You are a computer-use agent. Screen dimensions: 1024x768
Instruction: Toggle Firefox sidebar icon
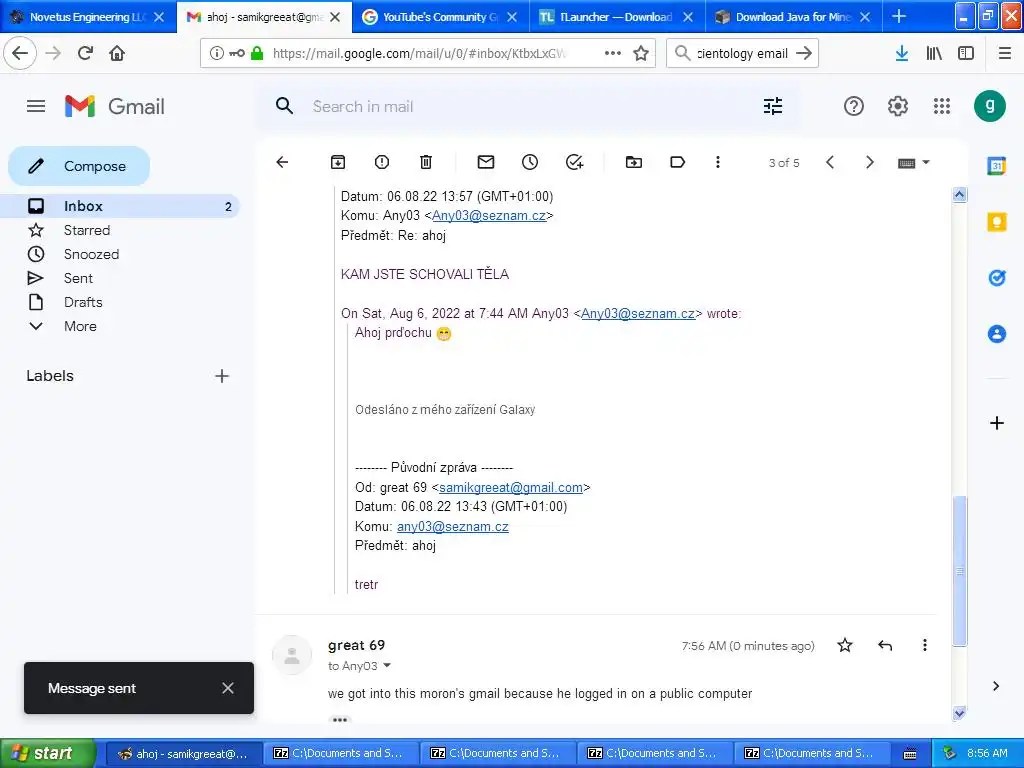pyautogui.click(x=966, y=53)
